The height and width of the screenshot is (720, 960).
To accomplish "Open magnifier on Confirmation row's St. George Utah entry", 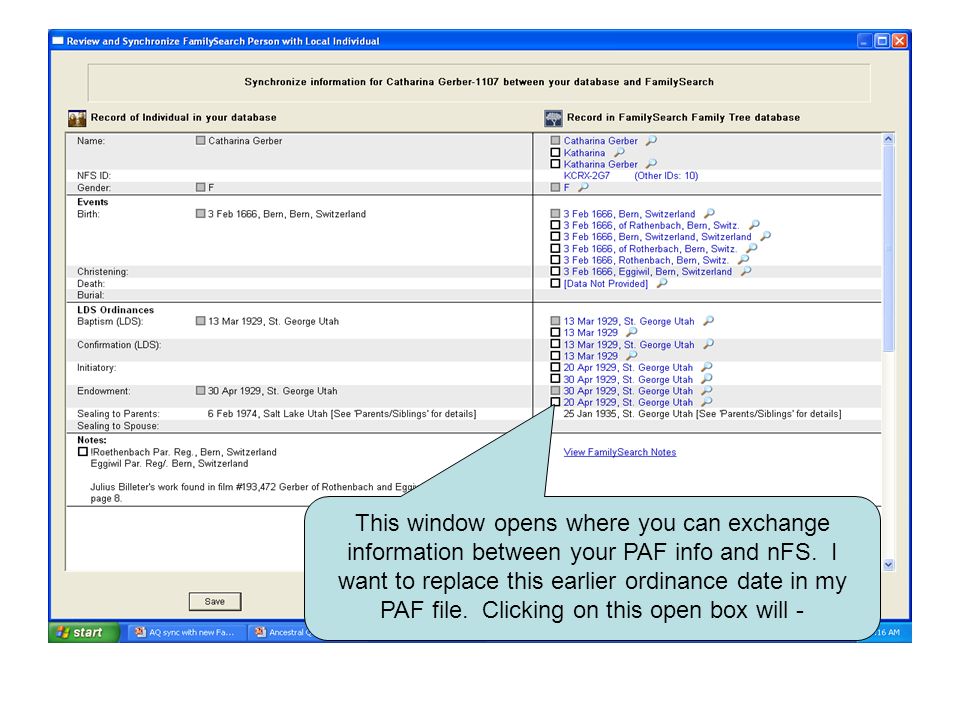I will [x=708, y=344].
